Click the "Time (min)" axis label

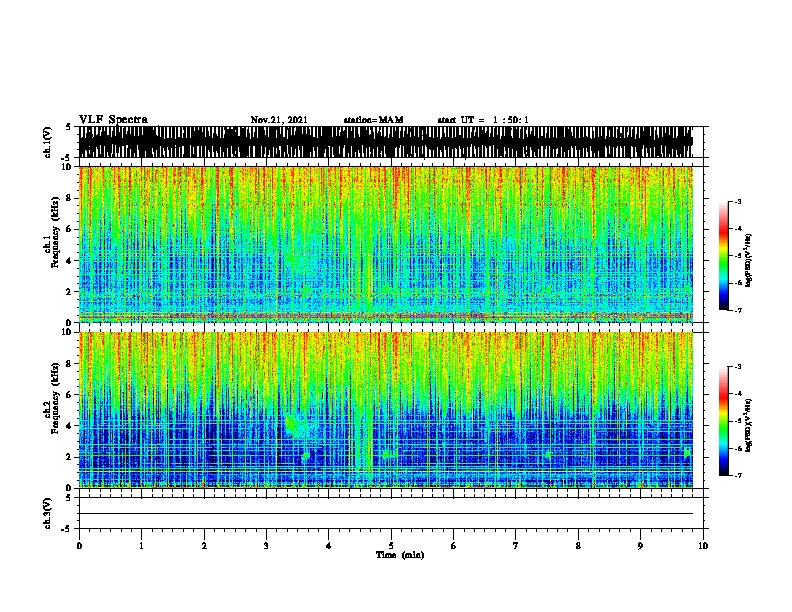click(400, 555)
